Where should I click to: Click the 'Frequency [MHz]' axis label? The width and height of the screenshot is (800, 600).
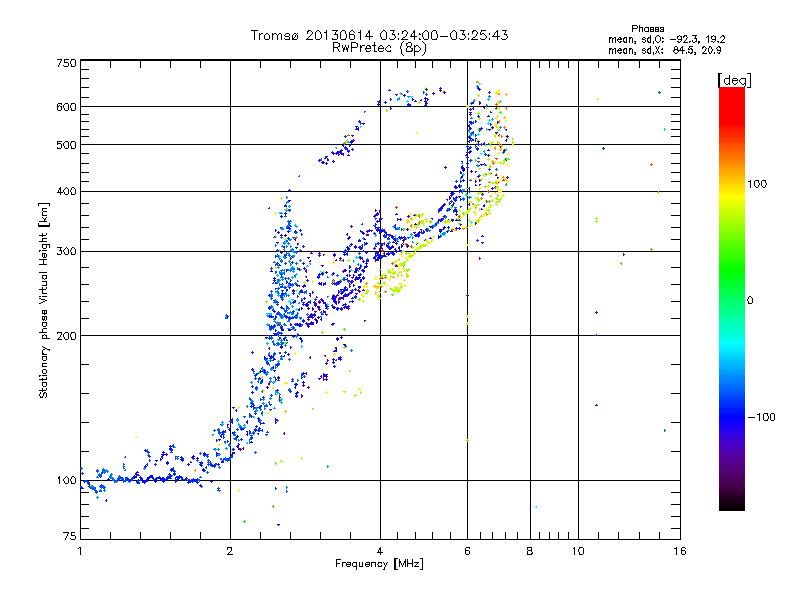tap(379, 564)
